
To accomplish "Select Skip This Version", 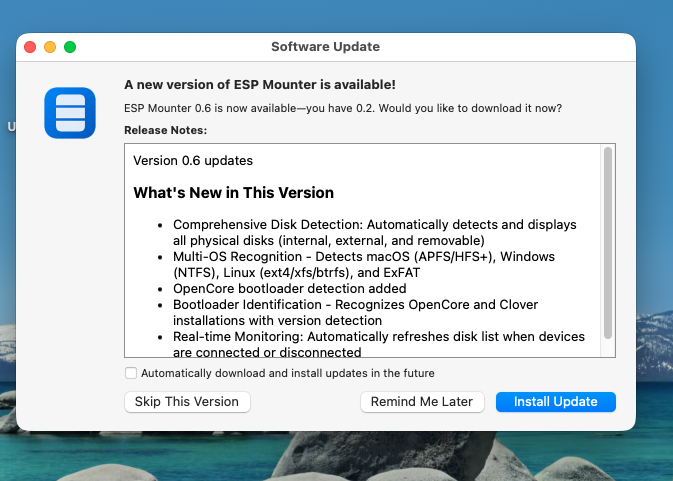I will pyautogui.click(x=187, y=402).
